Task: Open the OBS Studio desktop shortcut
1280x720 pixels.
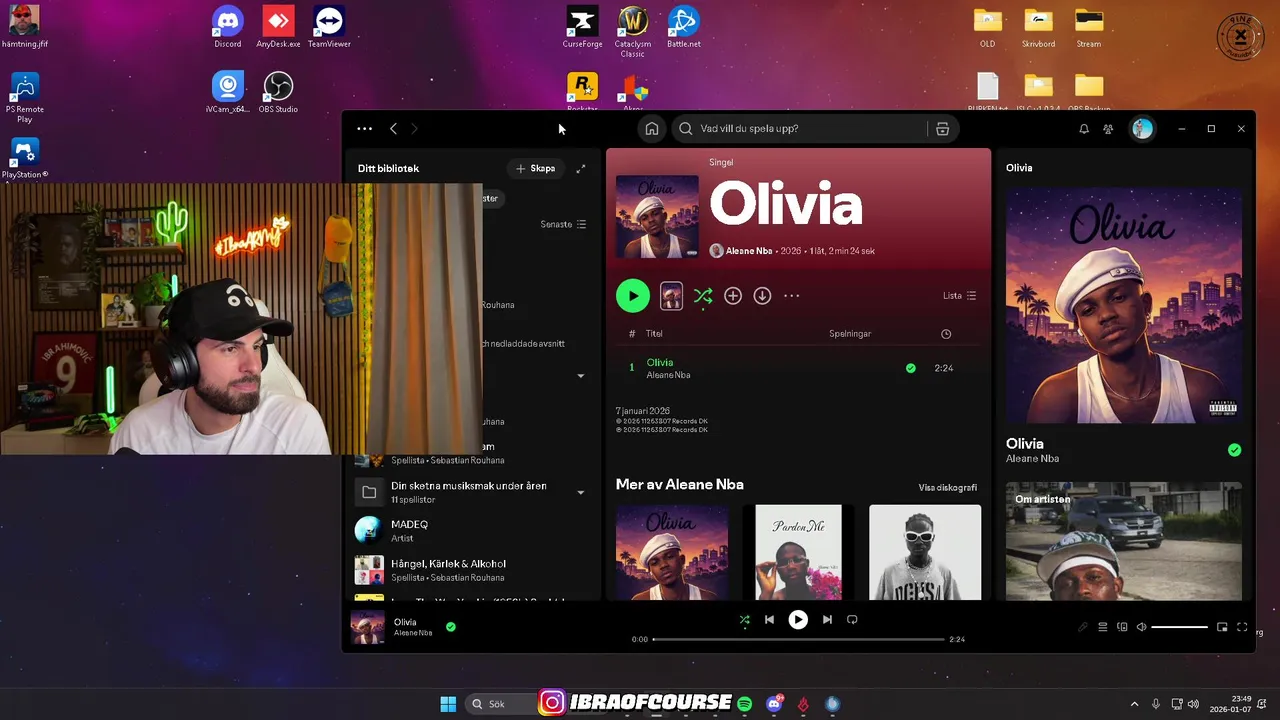Action: (278, 92)
